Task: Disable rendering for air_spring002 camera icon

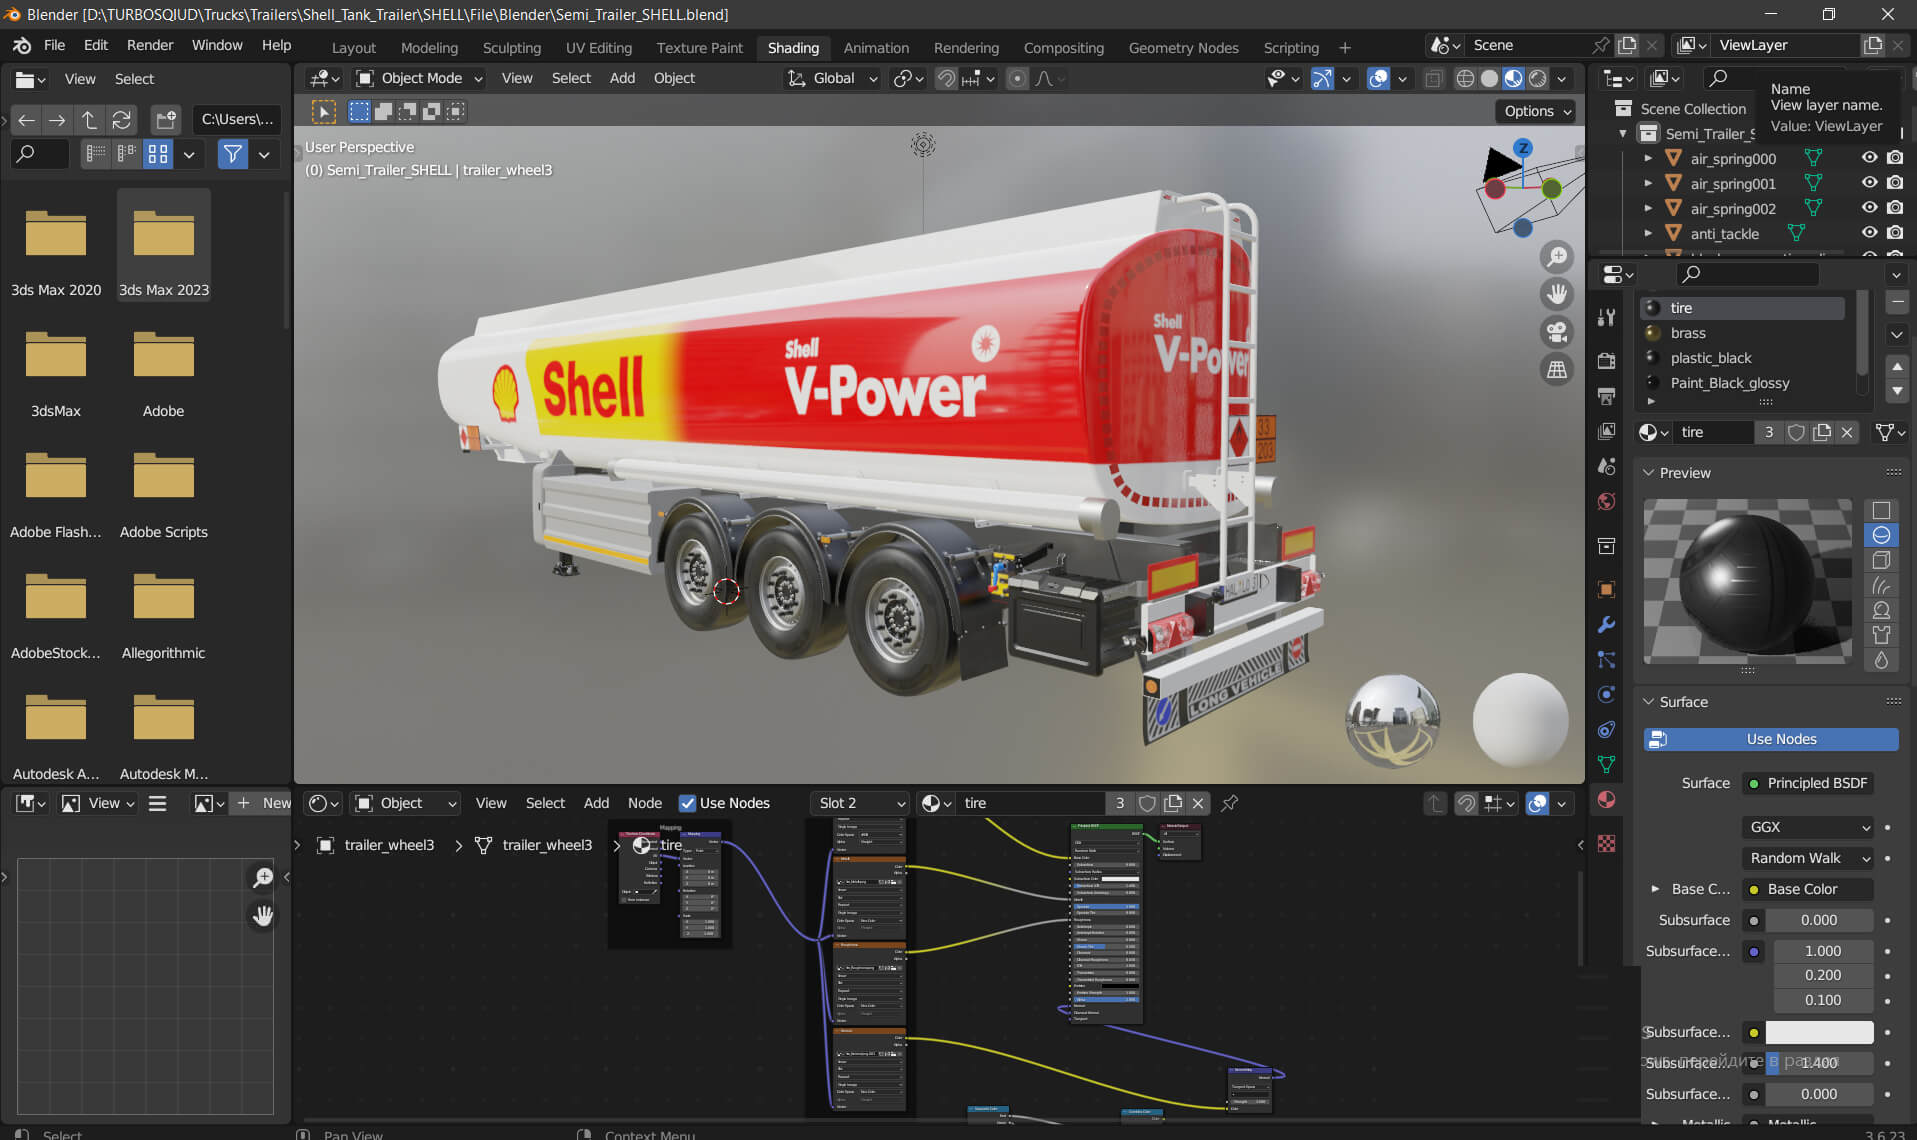Action: coord(1895,208)
